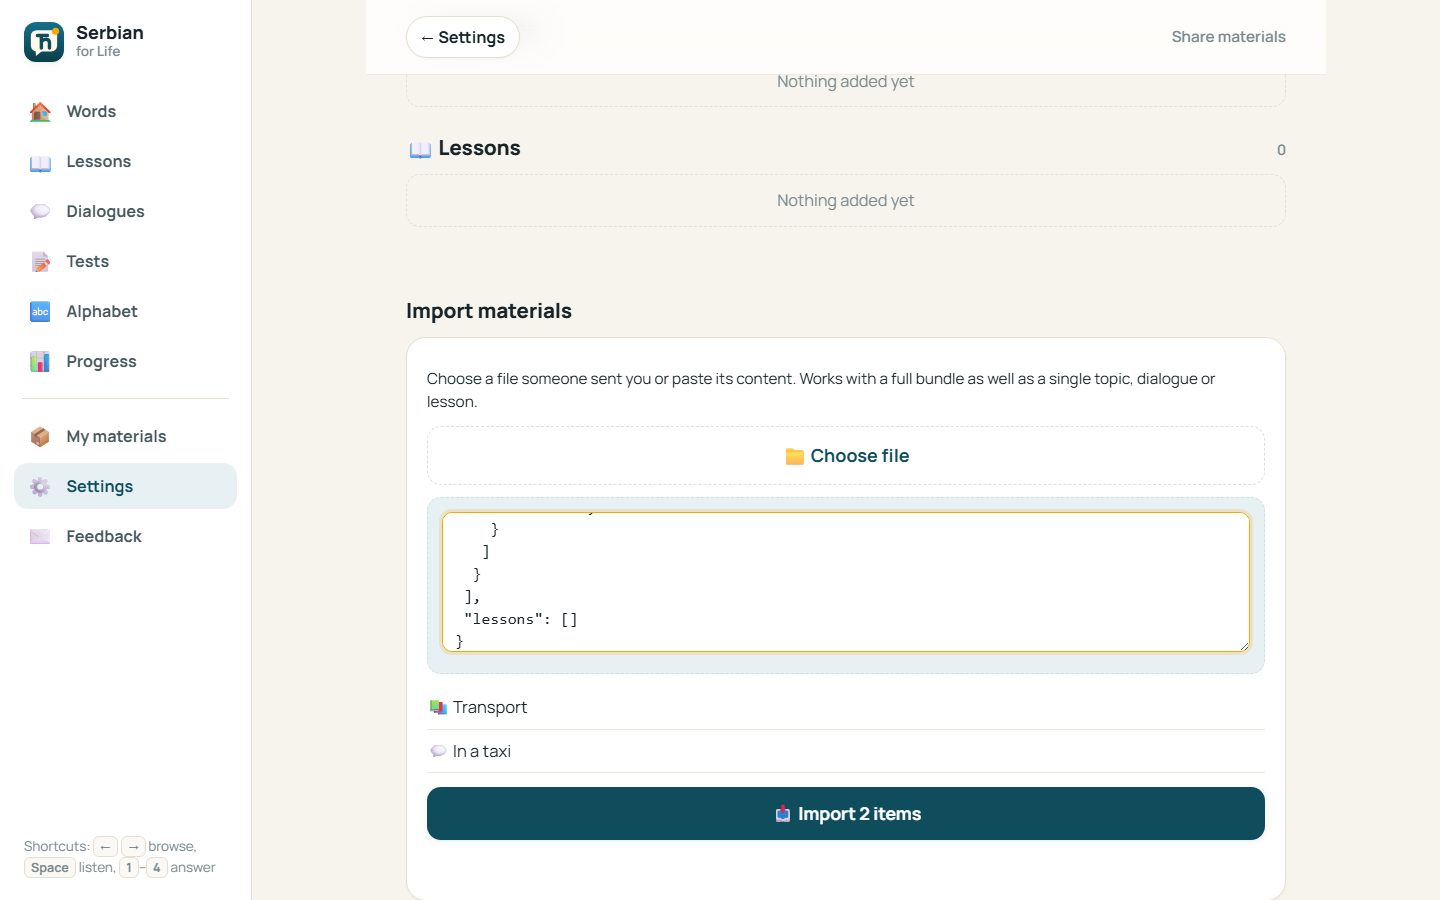Click the Tests pencil paper icon

(40, 262)
